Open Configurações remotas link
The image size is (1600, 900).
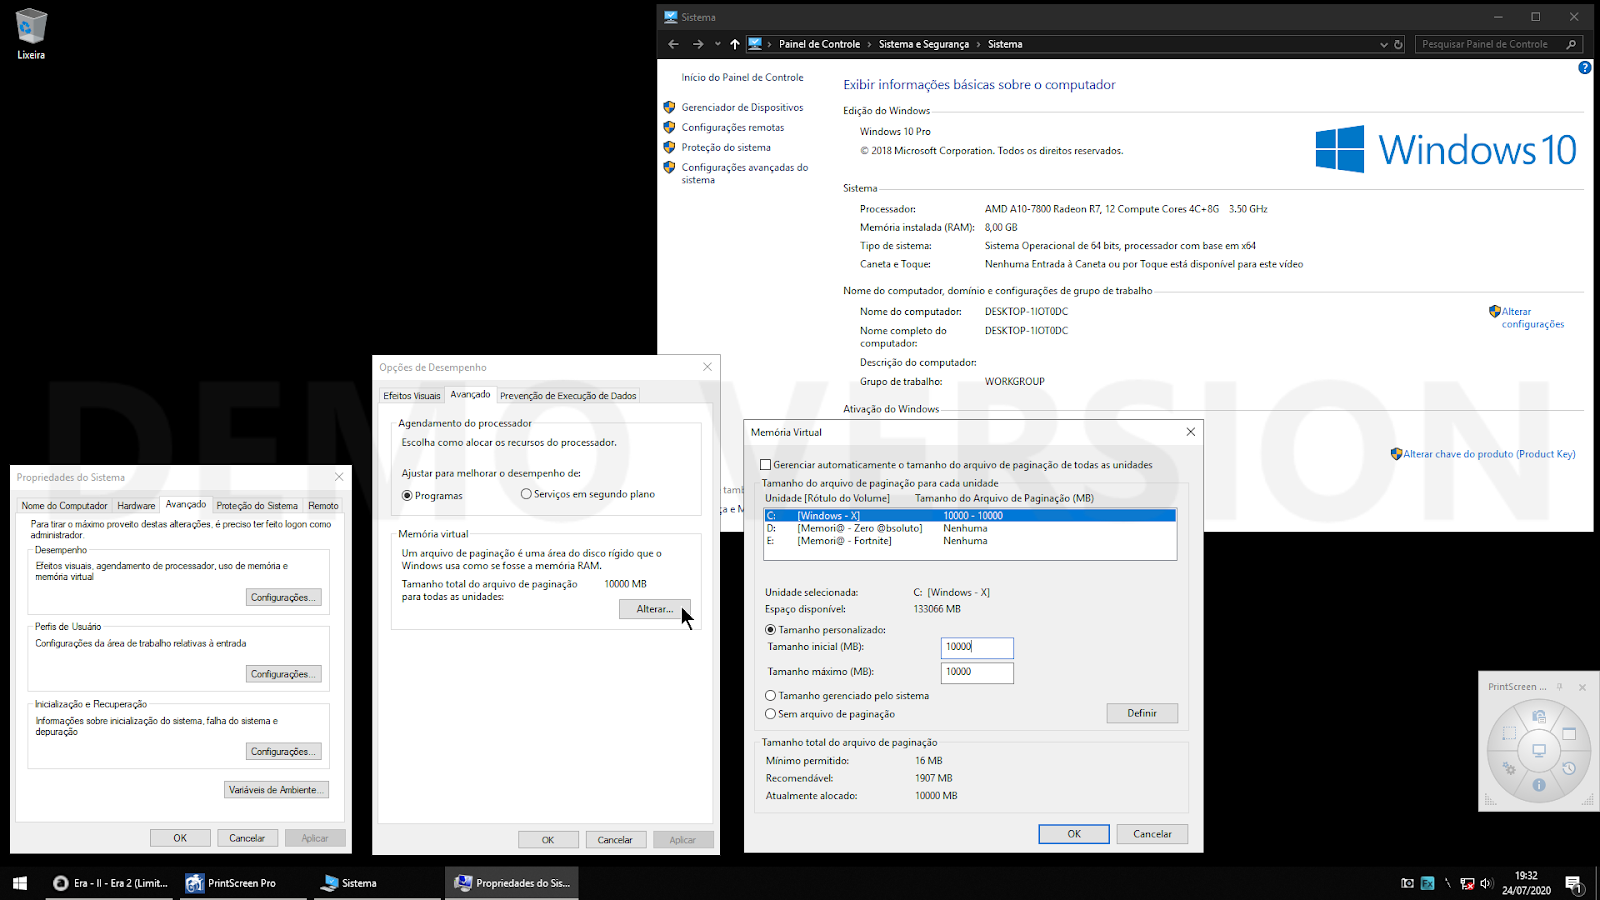pyautogui.click(x=733, y=127)
